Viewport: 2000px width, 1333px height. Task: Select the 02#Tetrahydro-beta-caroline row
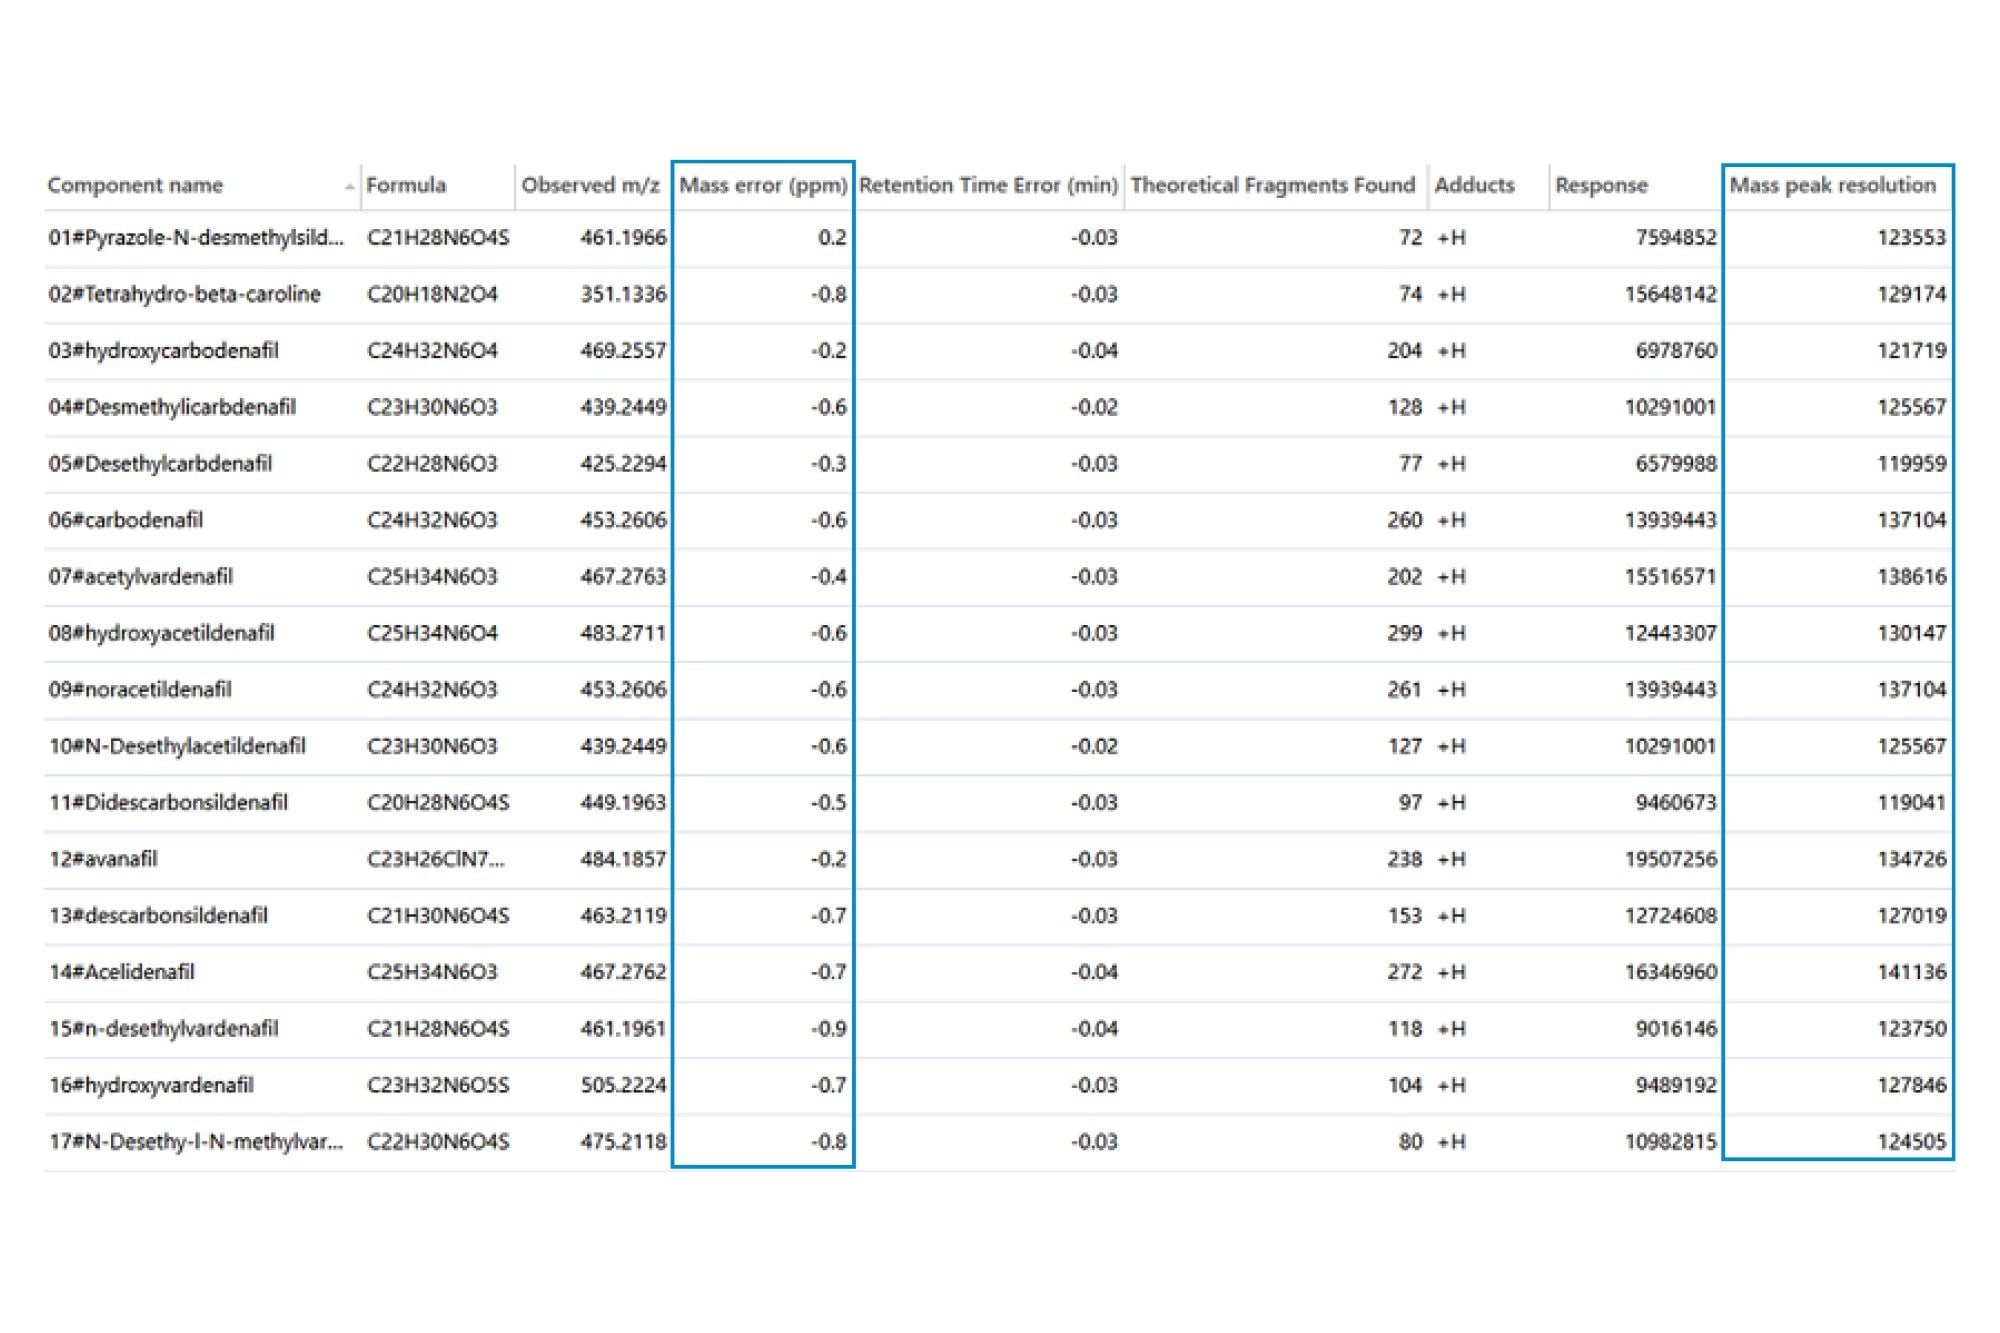[x=185, y=294]
